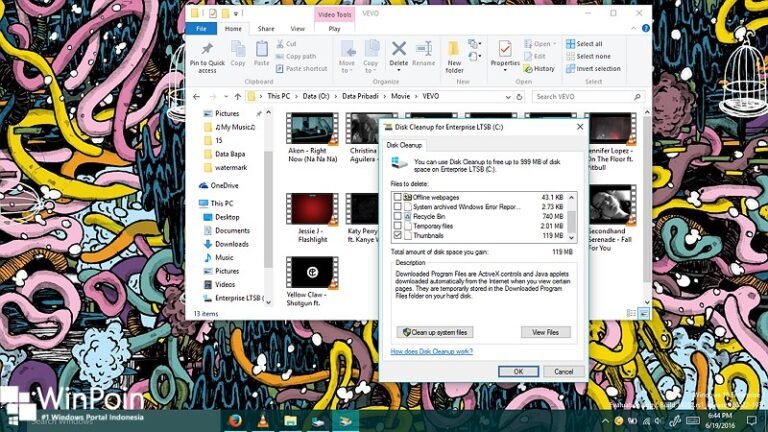Toggle the Recycle Bin checkbox
The height and width of the screenshot is (432, 768).
397,217
